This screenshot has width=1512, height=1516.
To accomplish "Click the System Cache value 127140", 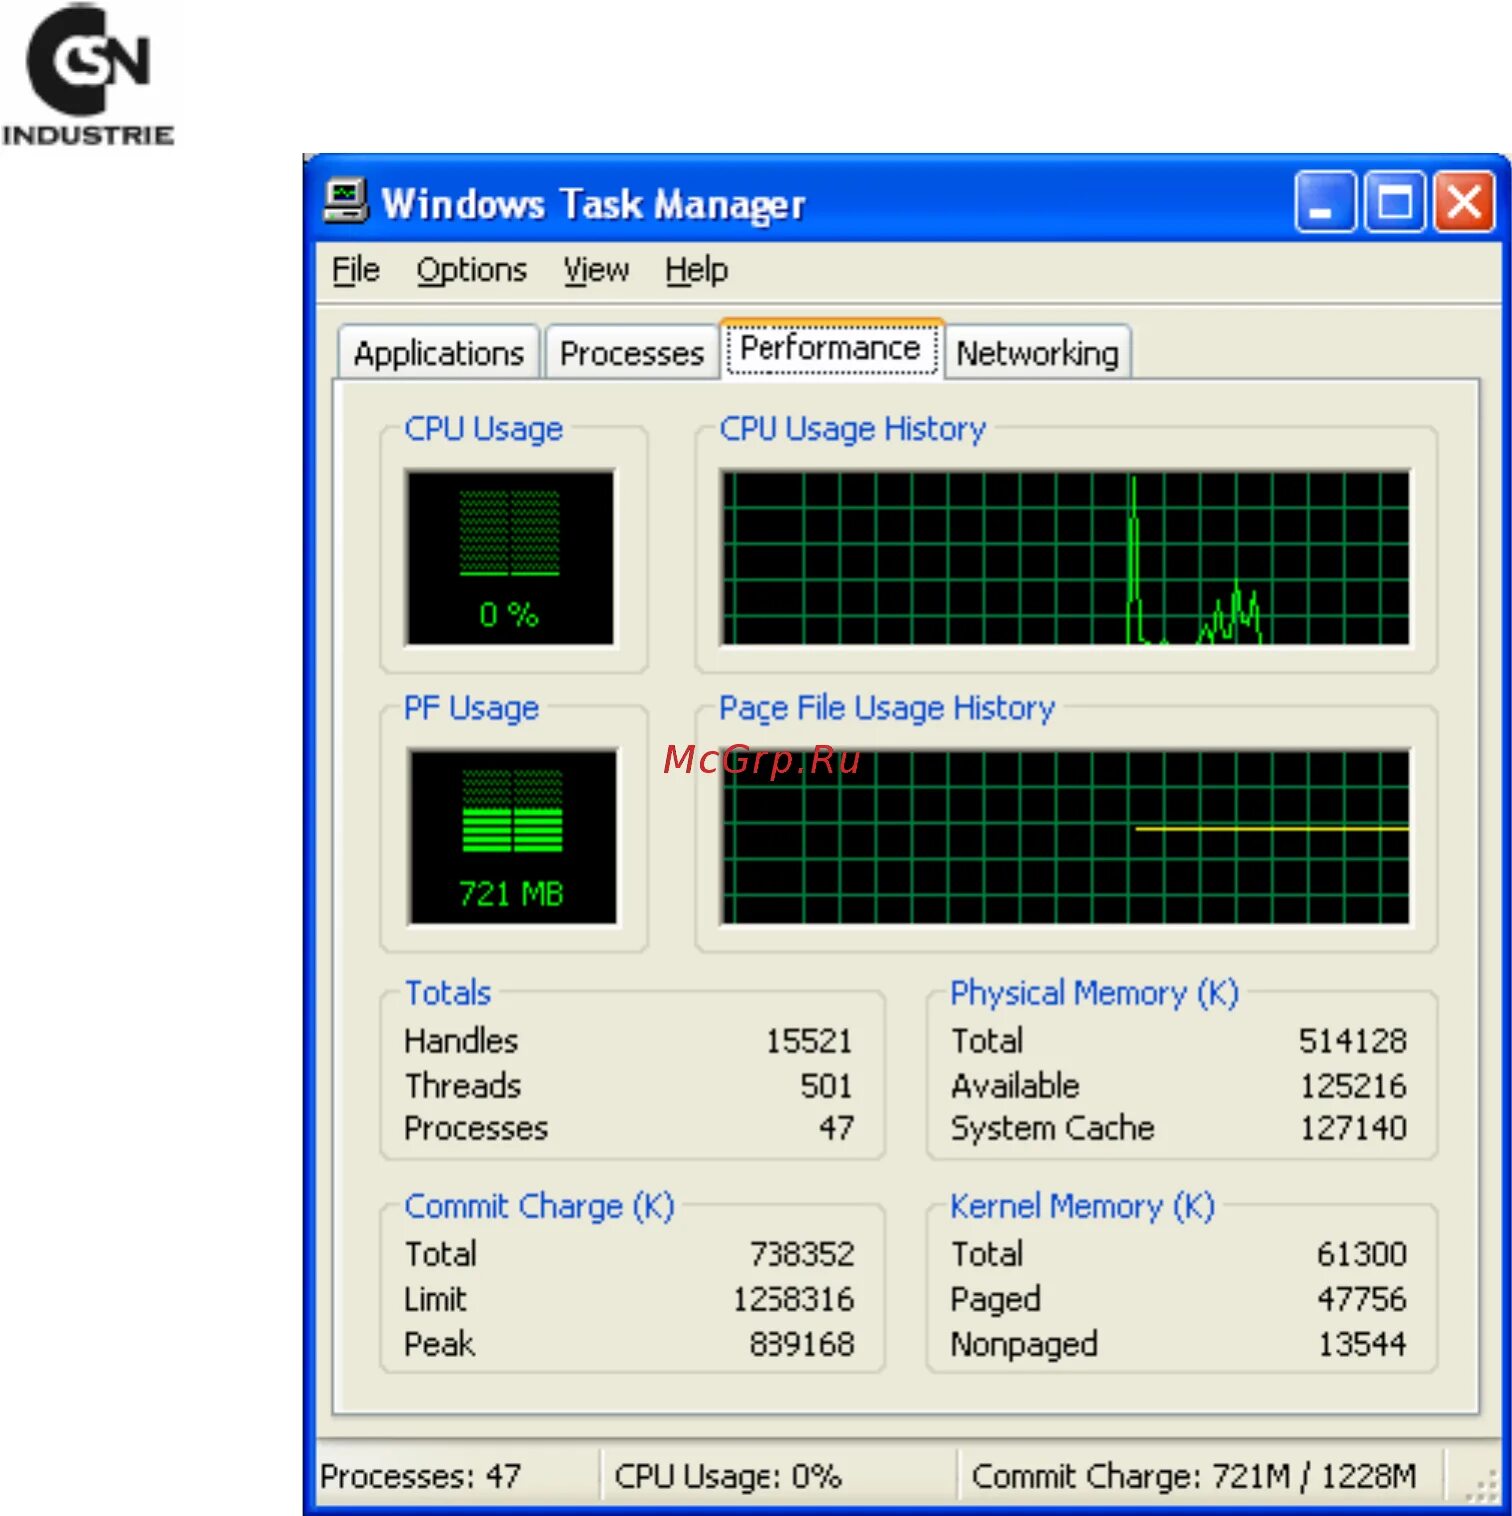I will pos(1353,1129).
